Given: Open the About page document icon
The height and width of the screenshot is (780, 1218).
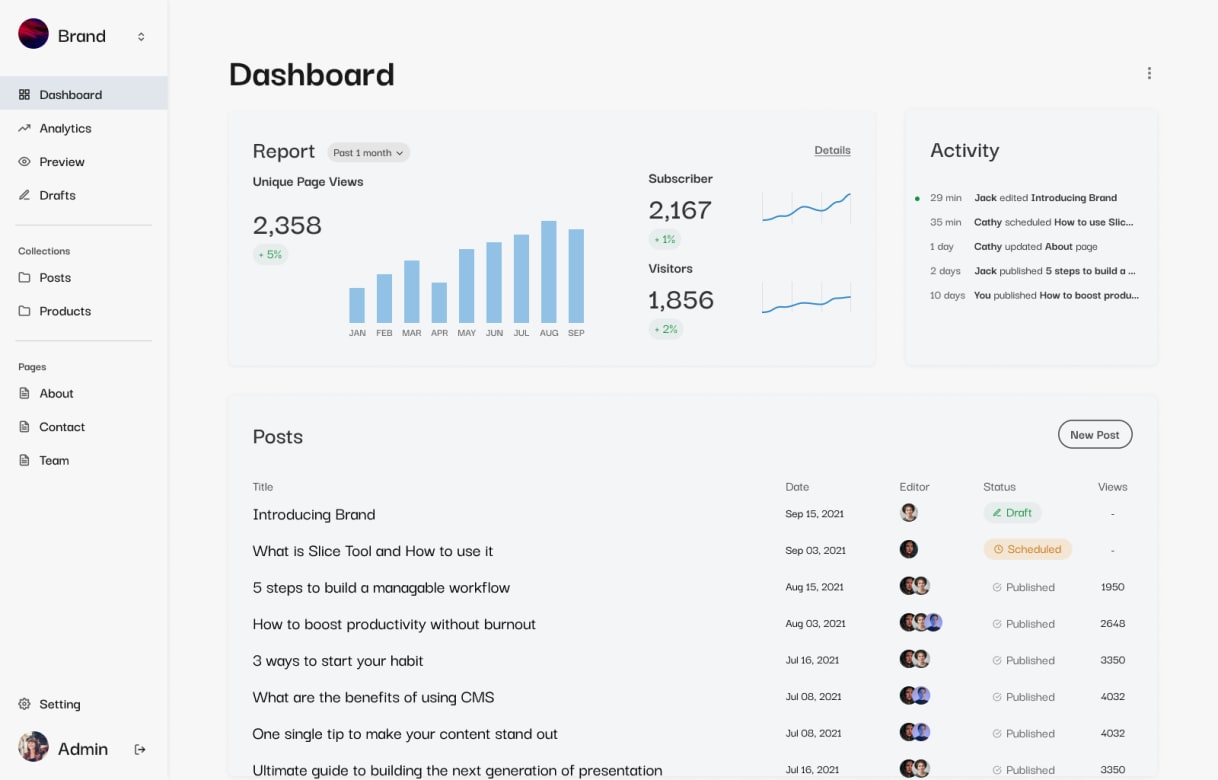Looking at the screenshot, I should (x=22, y=393).
